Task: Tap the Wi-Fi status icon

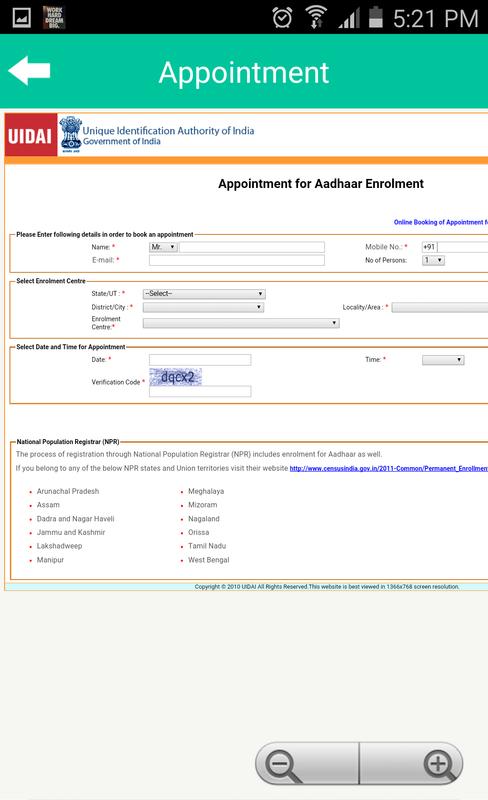Action: [316, 17]
